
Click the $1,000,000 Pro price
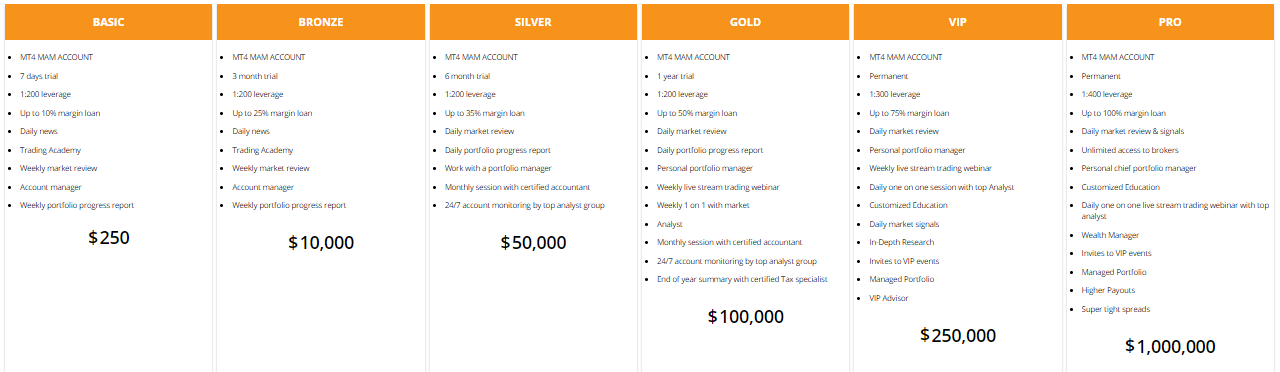[1170, 346]
